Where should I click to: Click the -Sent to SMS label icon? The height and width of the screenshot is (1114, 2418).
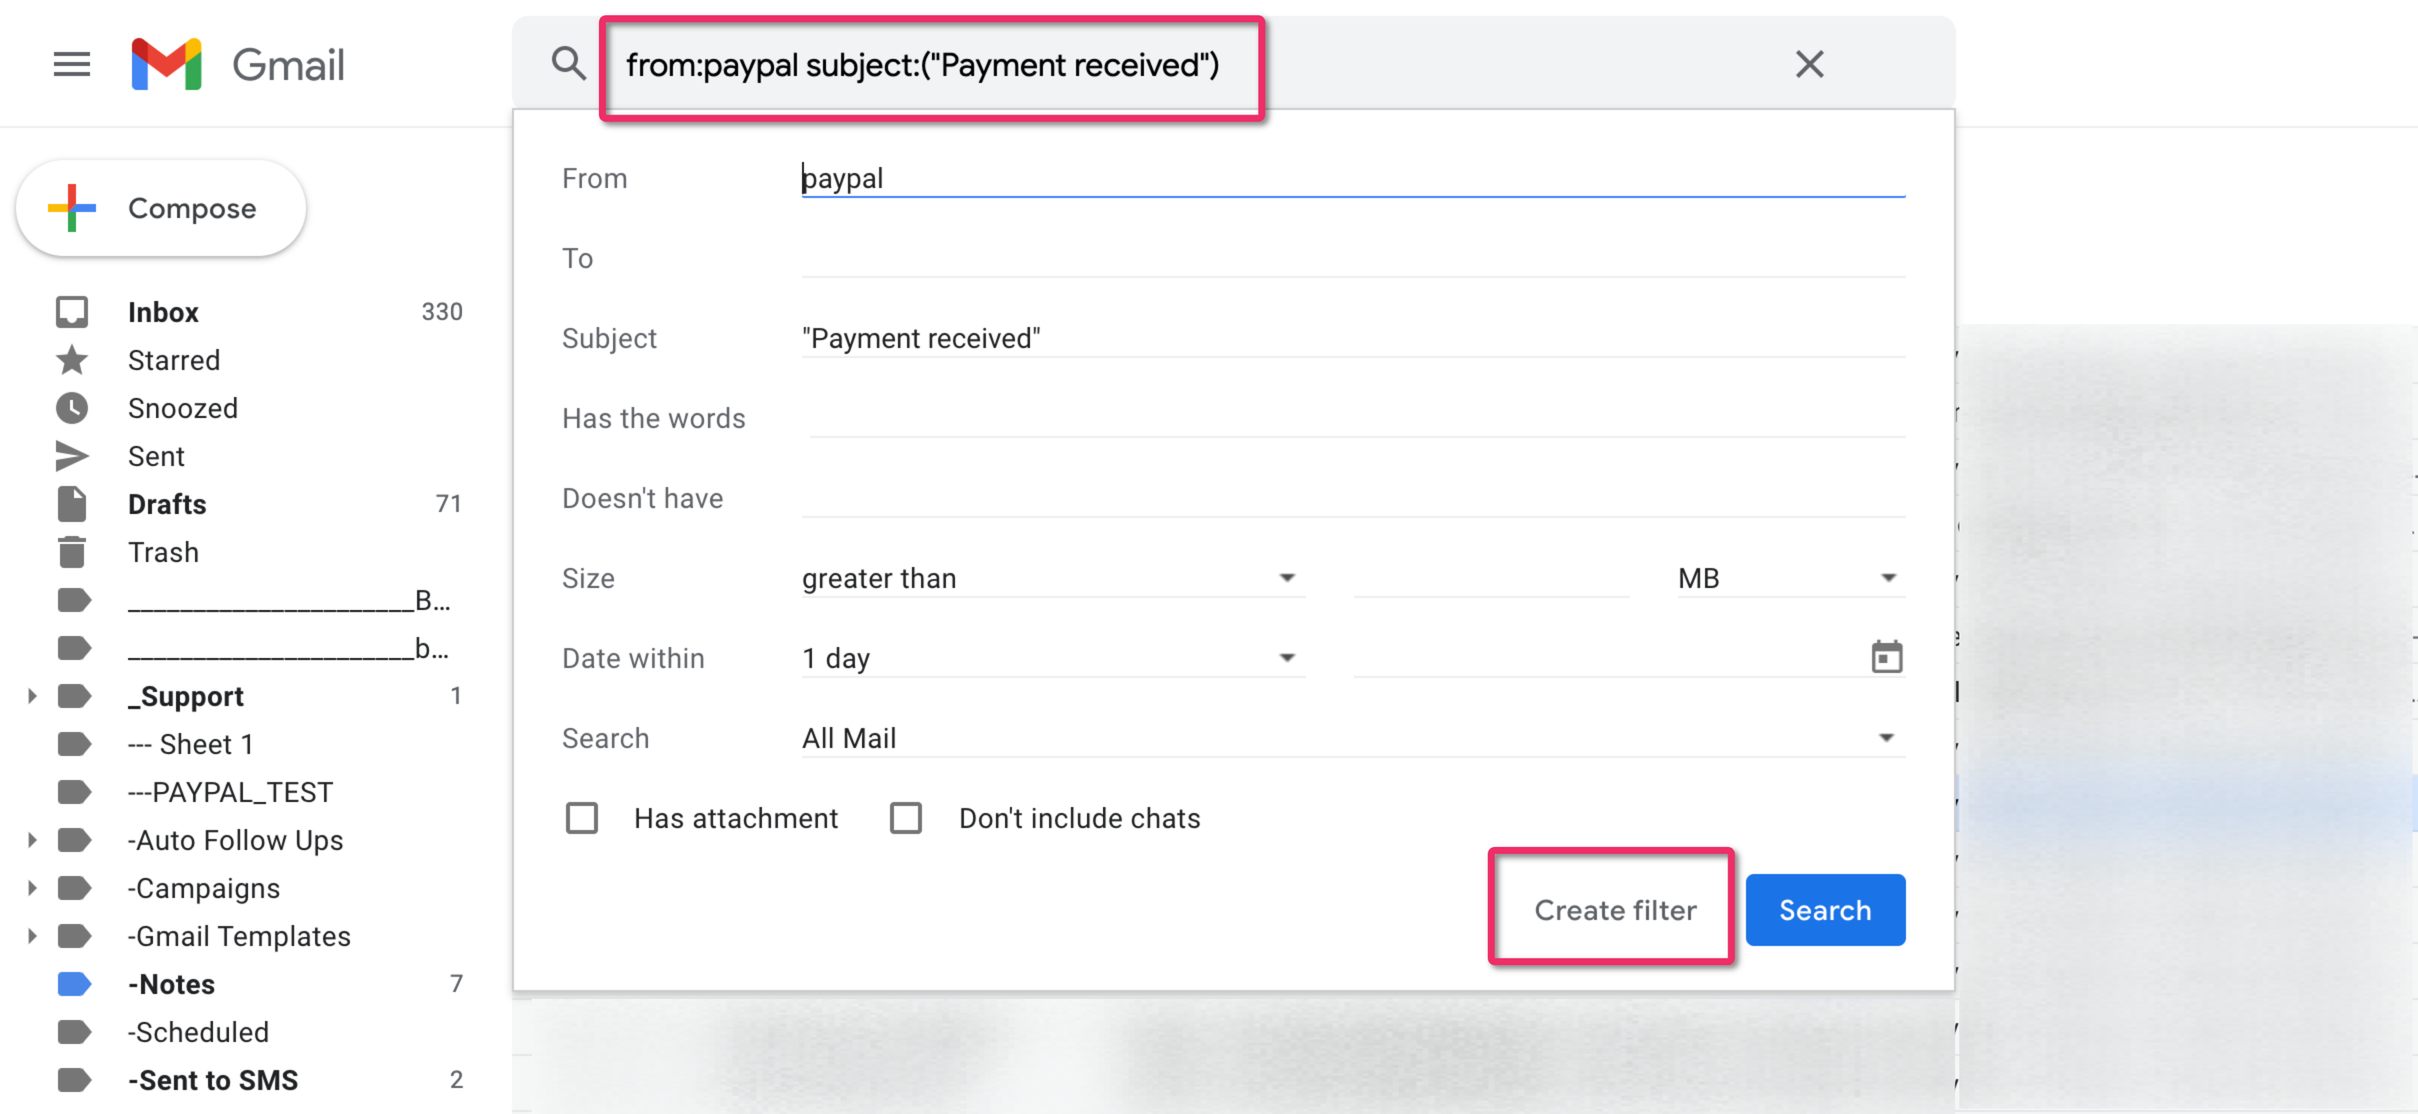tap(74, 1080)
